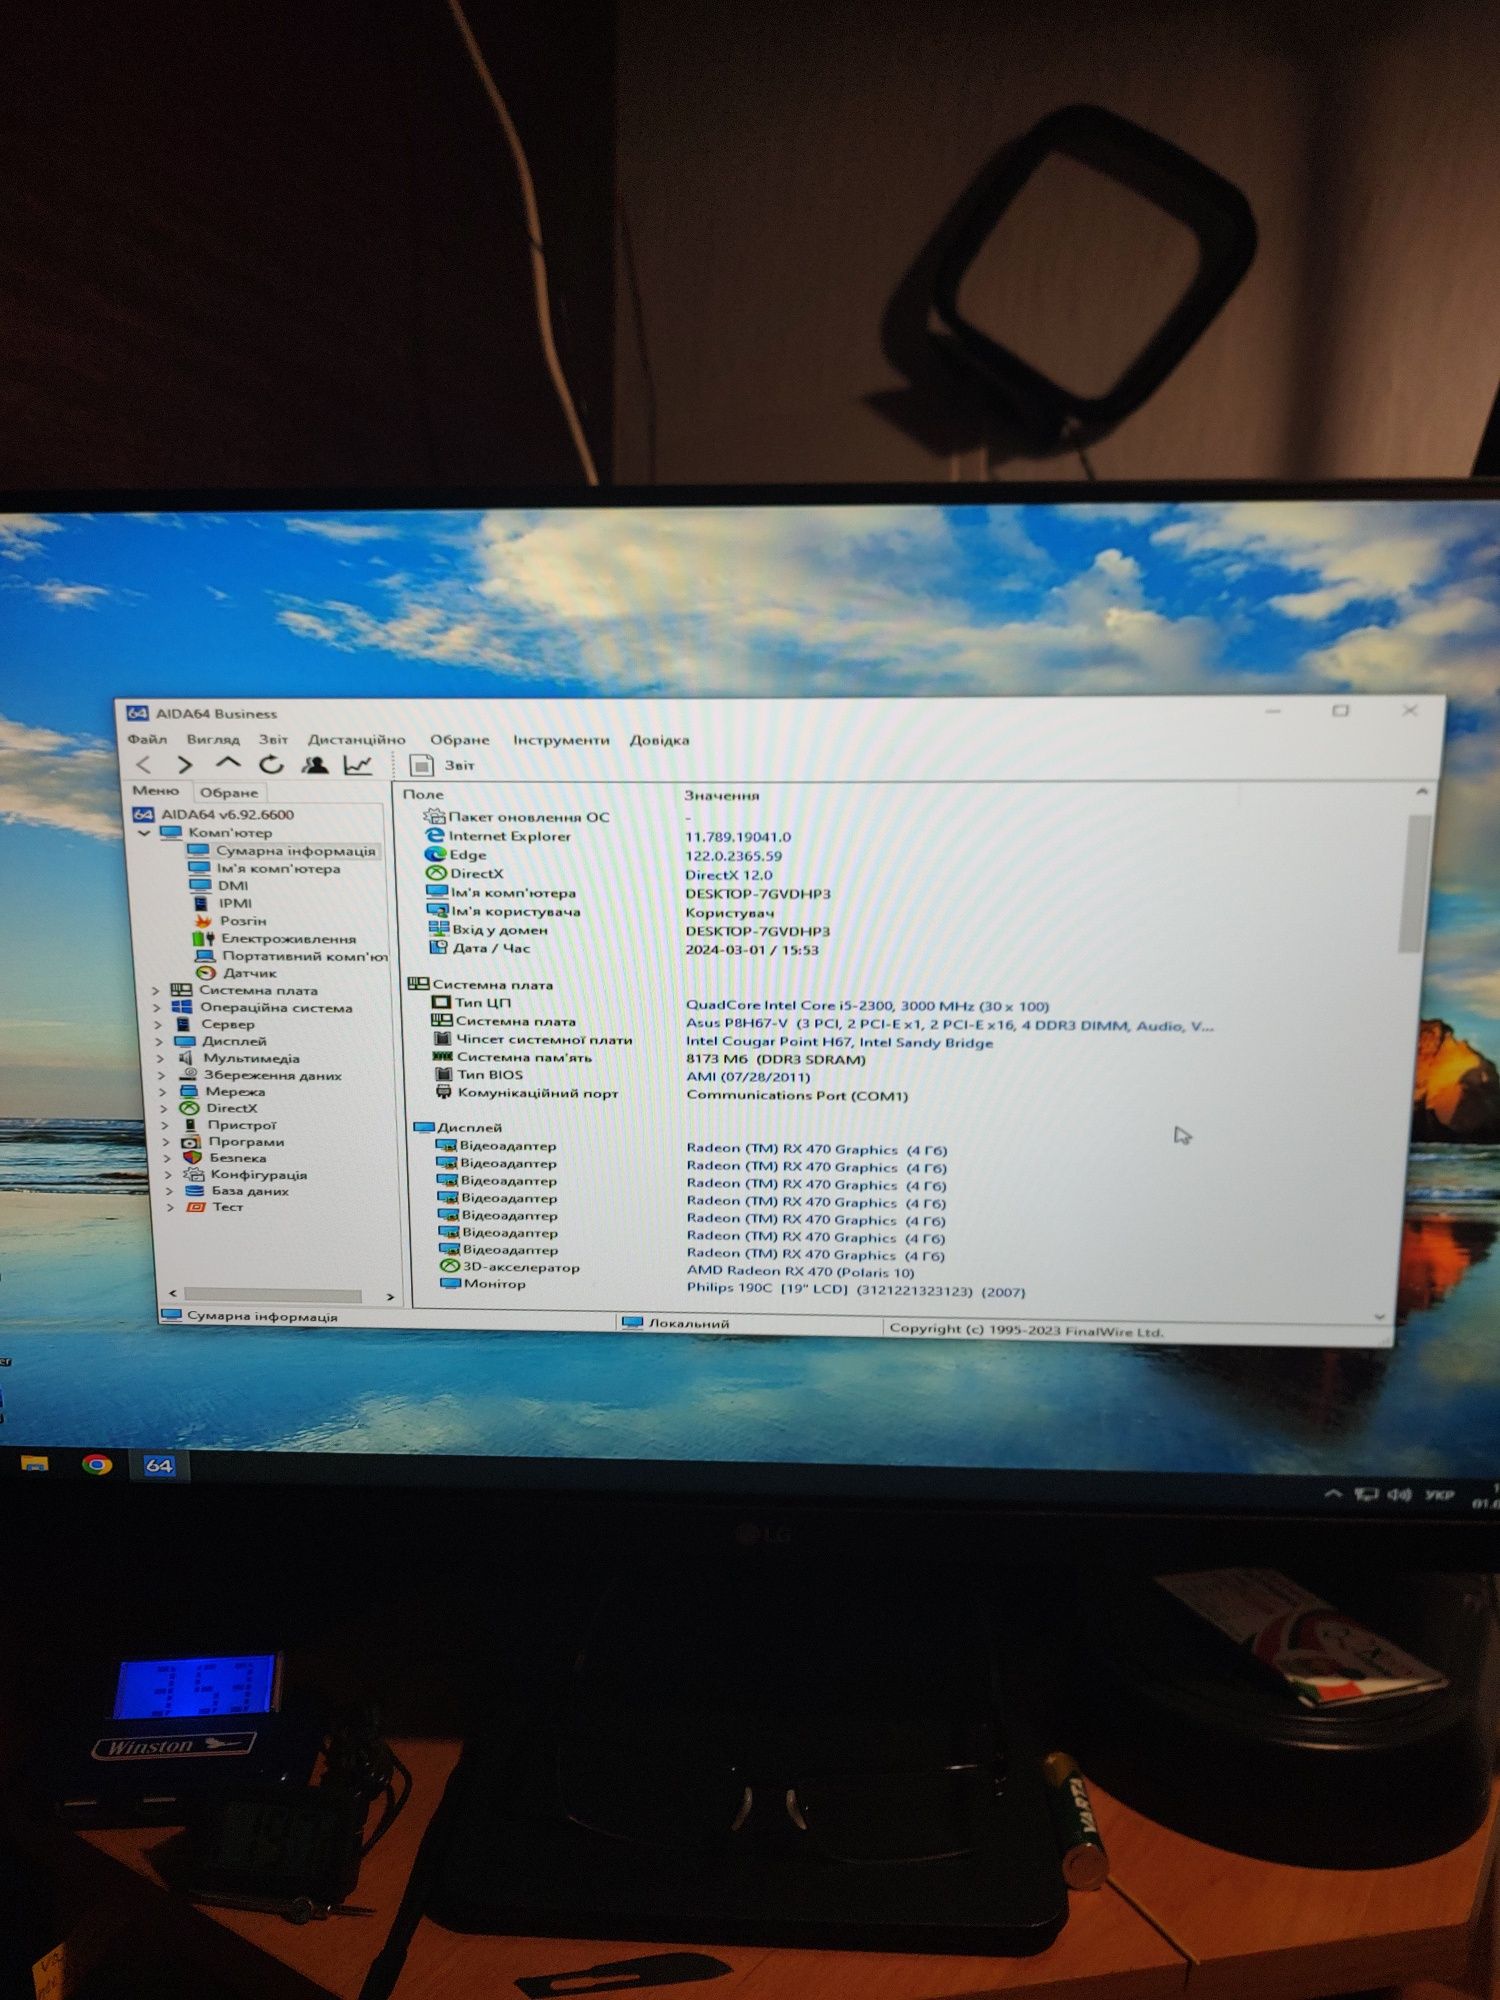Click vertical scrollbar thumb in details pane

(1412, 883)
